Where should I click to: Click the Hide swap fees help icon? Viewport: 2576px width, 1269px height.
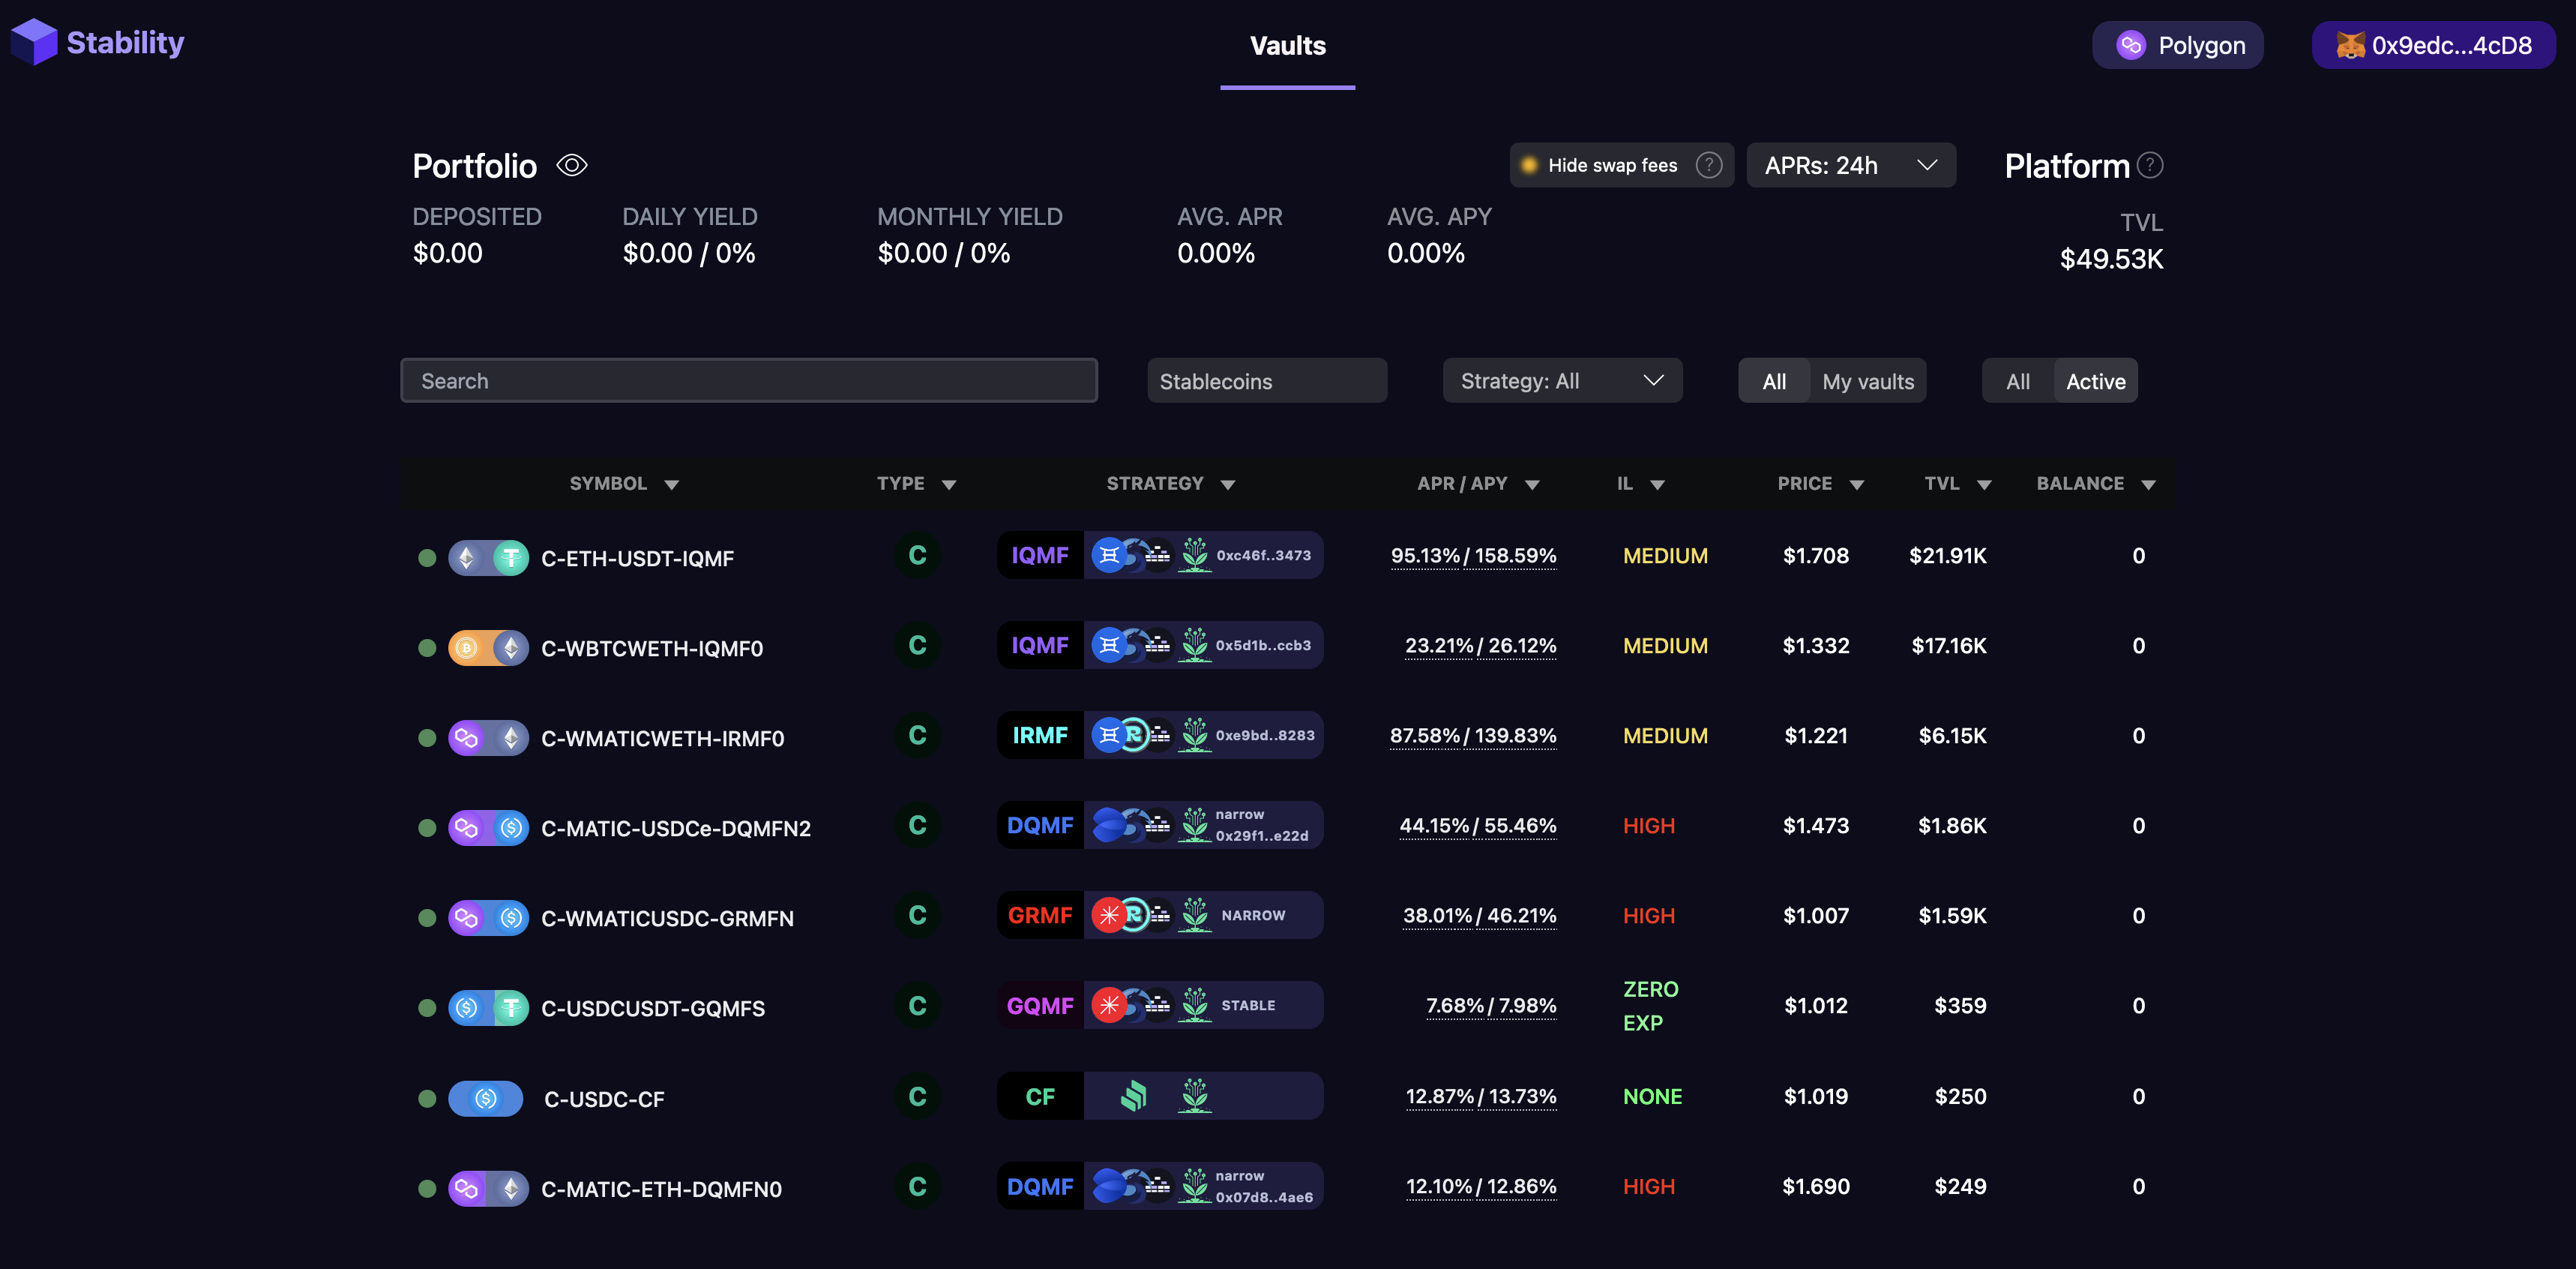point(1709,165)
